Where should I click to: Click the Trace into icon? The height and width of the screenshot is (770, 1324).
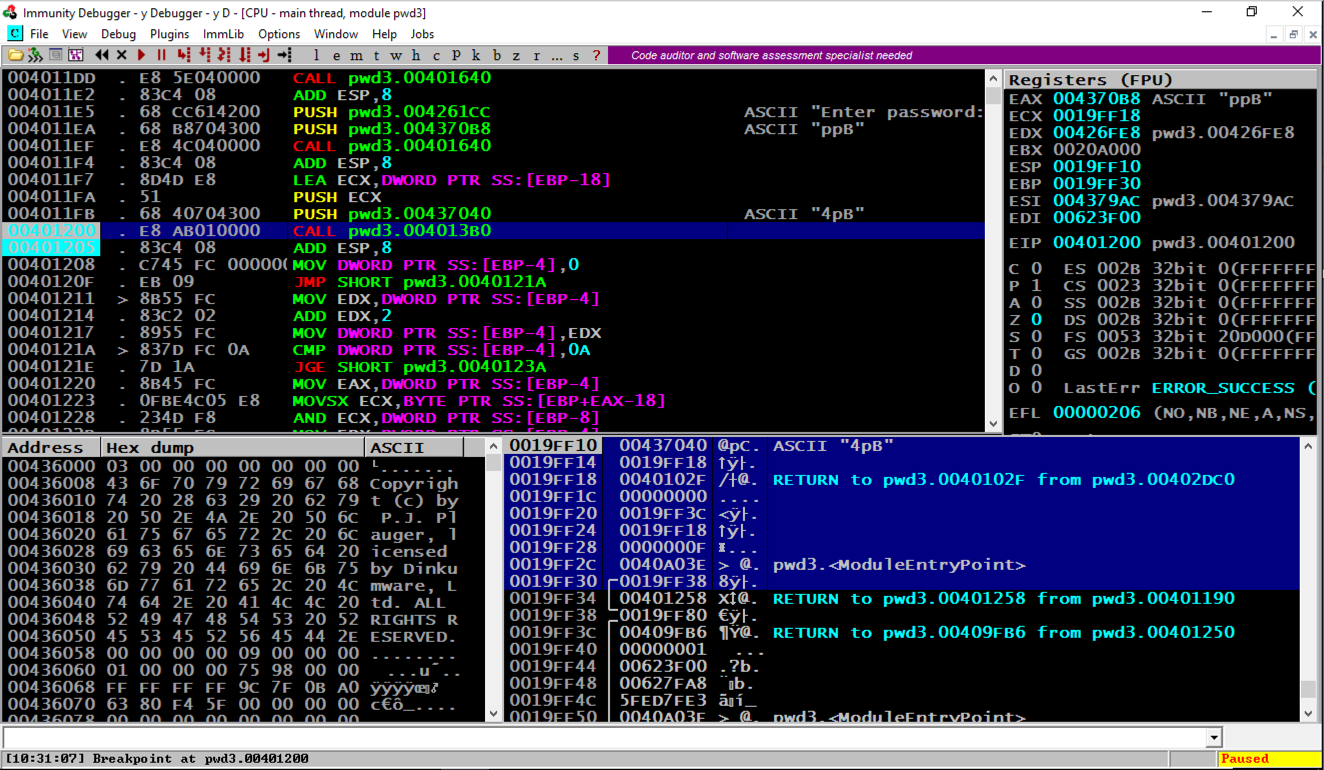(226, 55)
